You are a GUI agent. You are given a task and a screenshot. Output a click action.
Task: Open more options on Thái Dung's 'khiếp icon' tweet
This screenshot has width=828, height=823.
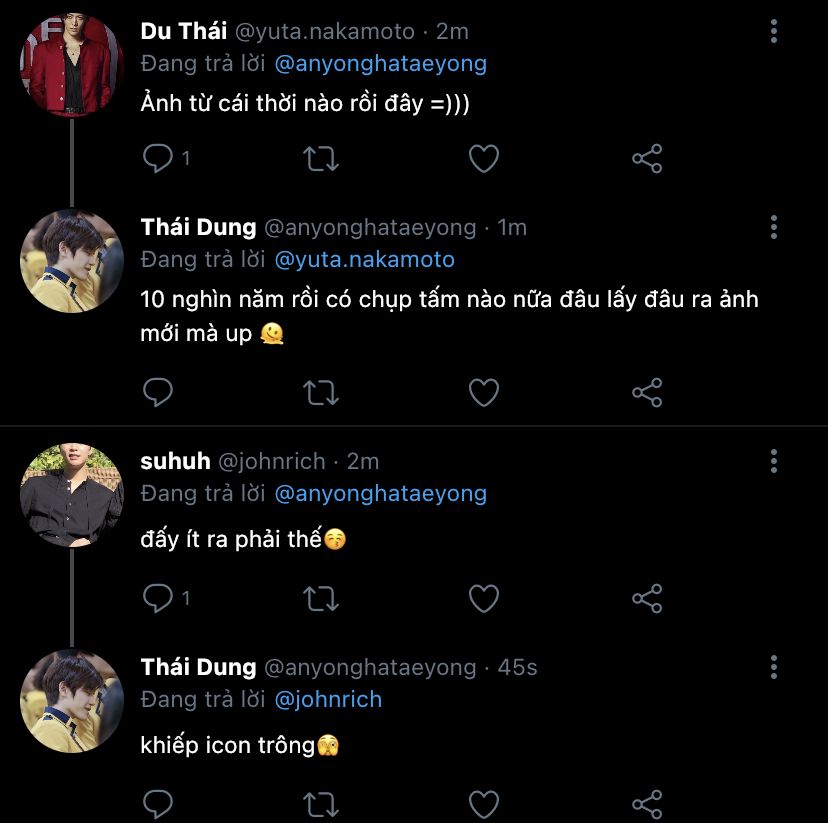pyautogui.click(x=773, y=667)
